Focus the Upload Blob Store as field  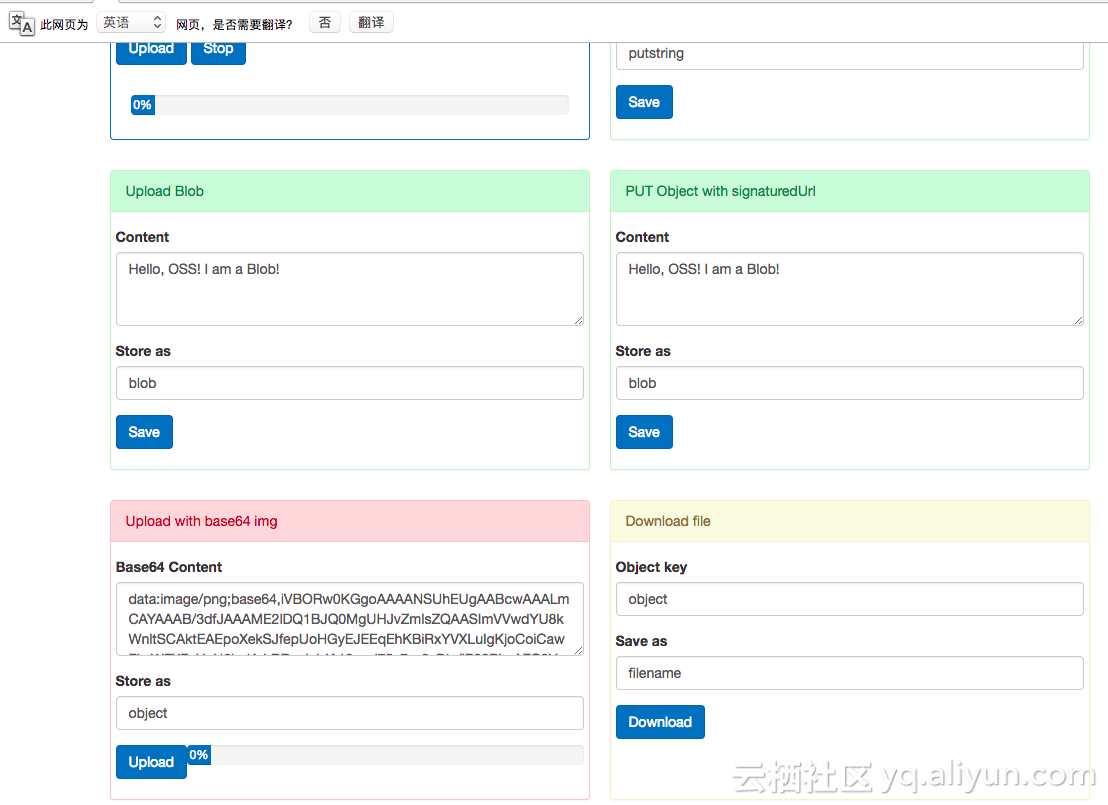pyautogui.click(x=350, y=383)
